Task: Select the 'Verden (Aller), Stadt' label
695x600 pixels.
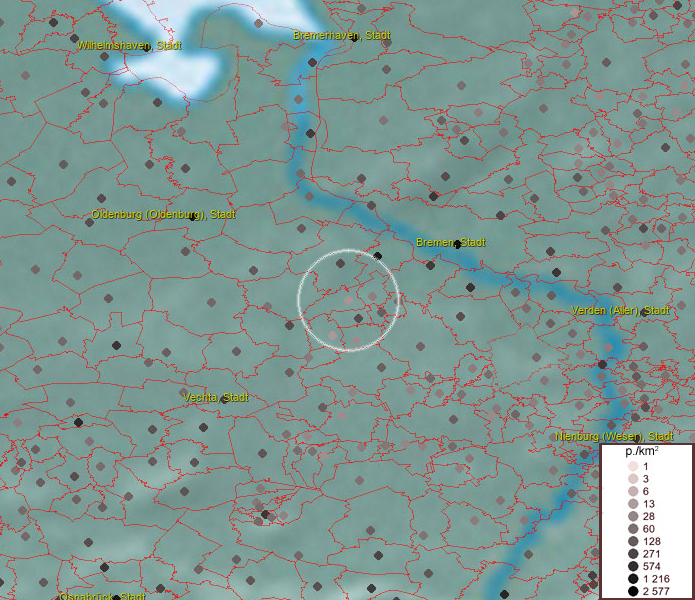Action: pos(620,310)
